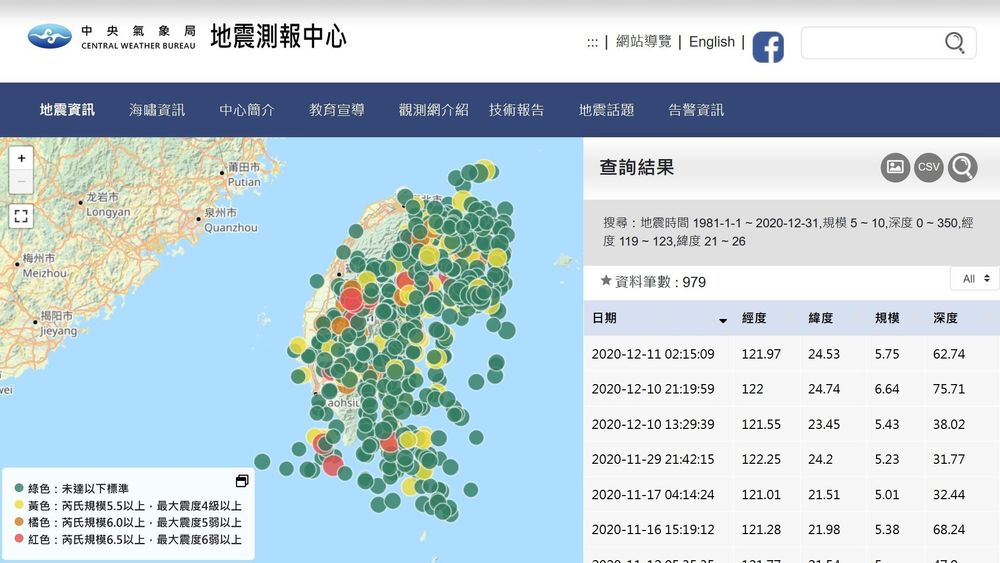Open the query search panel icon
Screen dimensions: 1000x563
[x=962, y=167]
